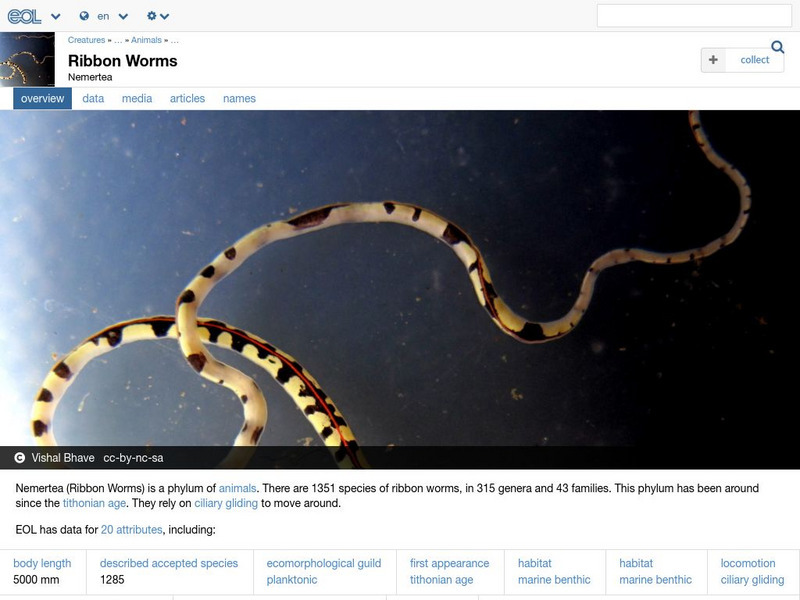Viewport: 800px width, 600px height.
Task: Expand the dropdown next to the EOL logo
Action: point(55,16)
